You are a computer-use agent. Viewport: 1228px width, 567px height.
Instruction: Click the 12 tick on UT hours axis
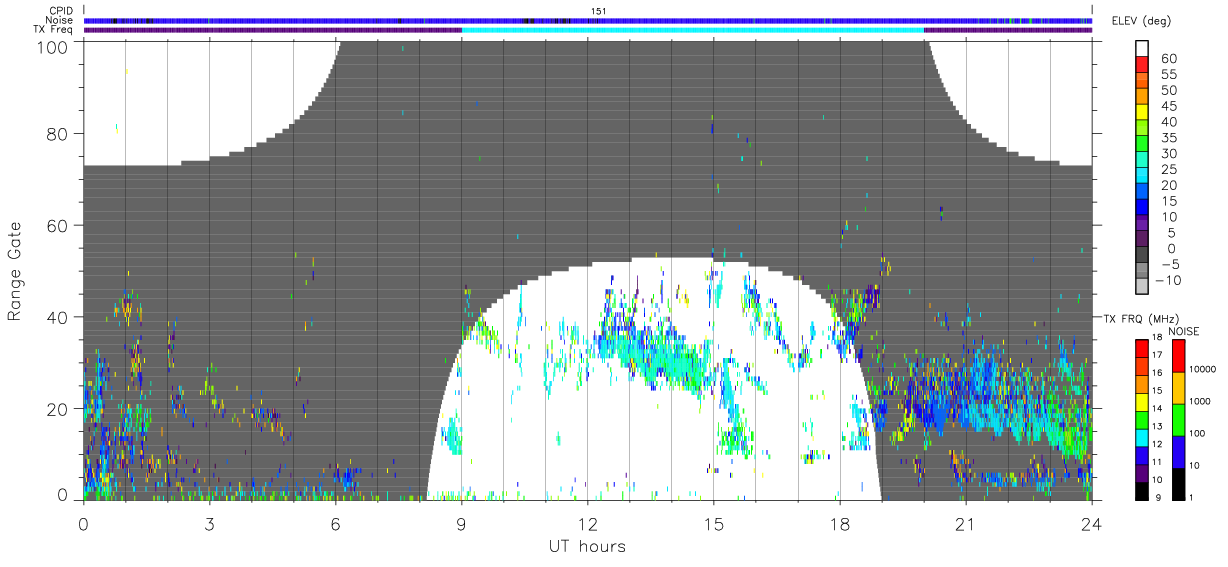pos(587,523)
